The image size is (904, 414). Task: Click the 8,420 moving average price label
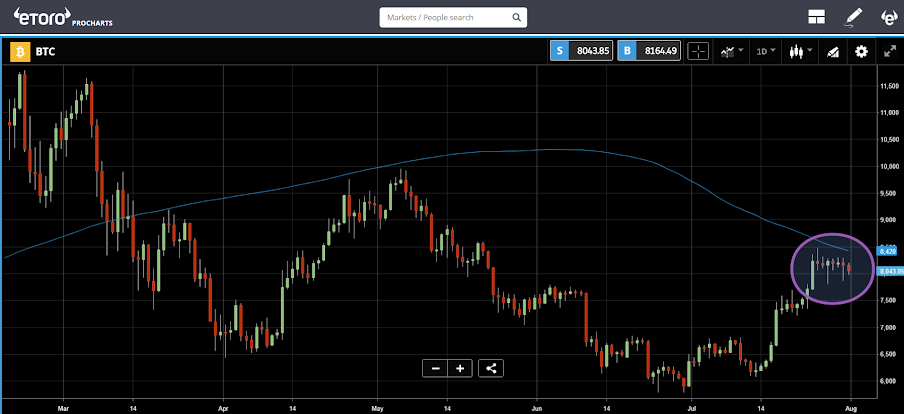886,251
